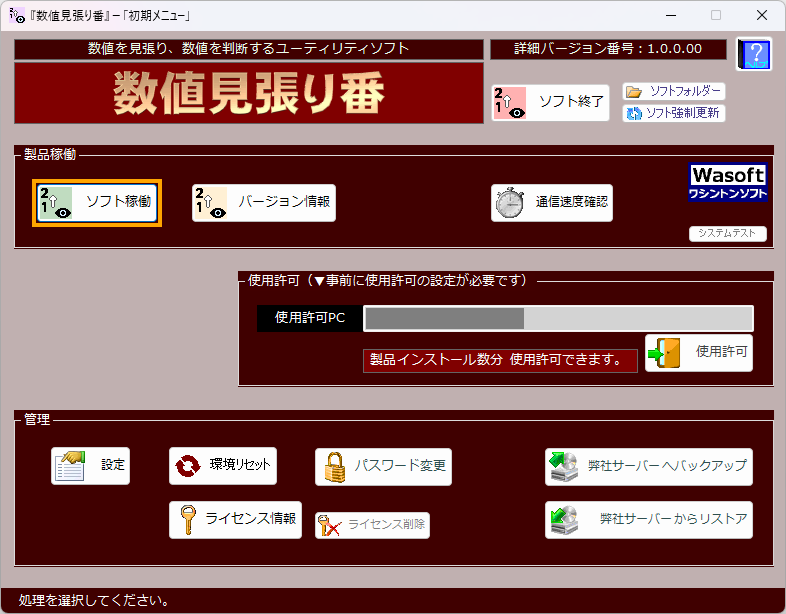Click the 通信速度確認 speed check button
Screen dimensions: 786x614
click(x=551, y=203)
